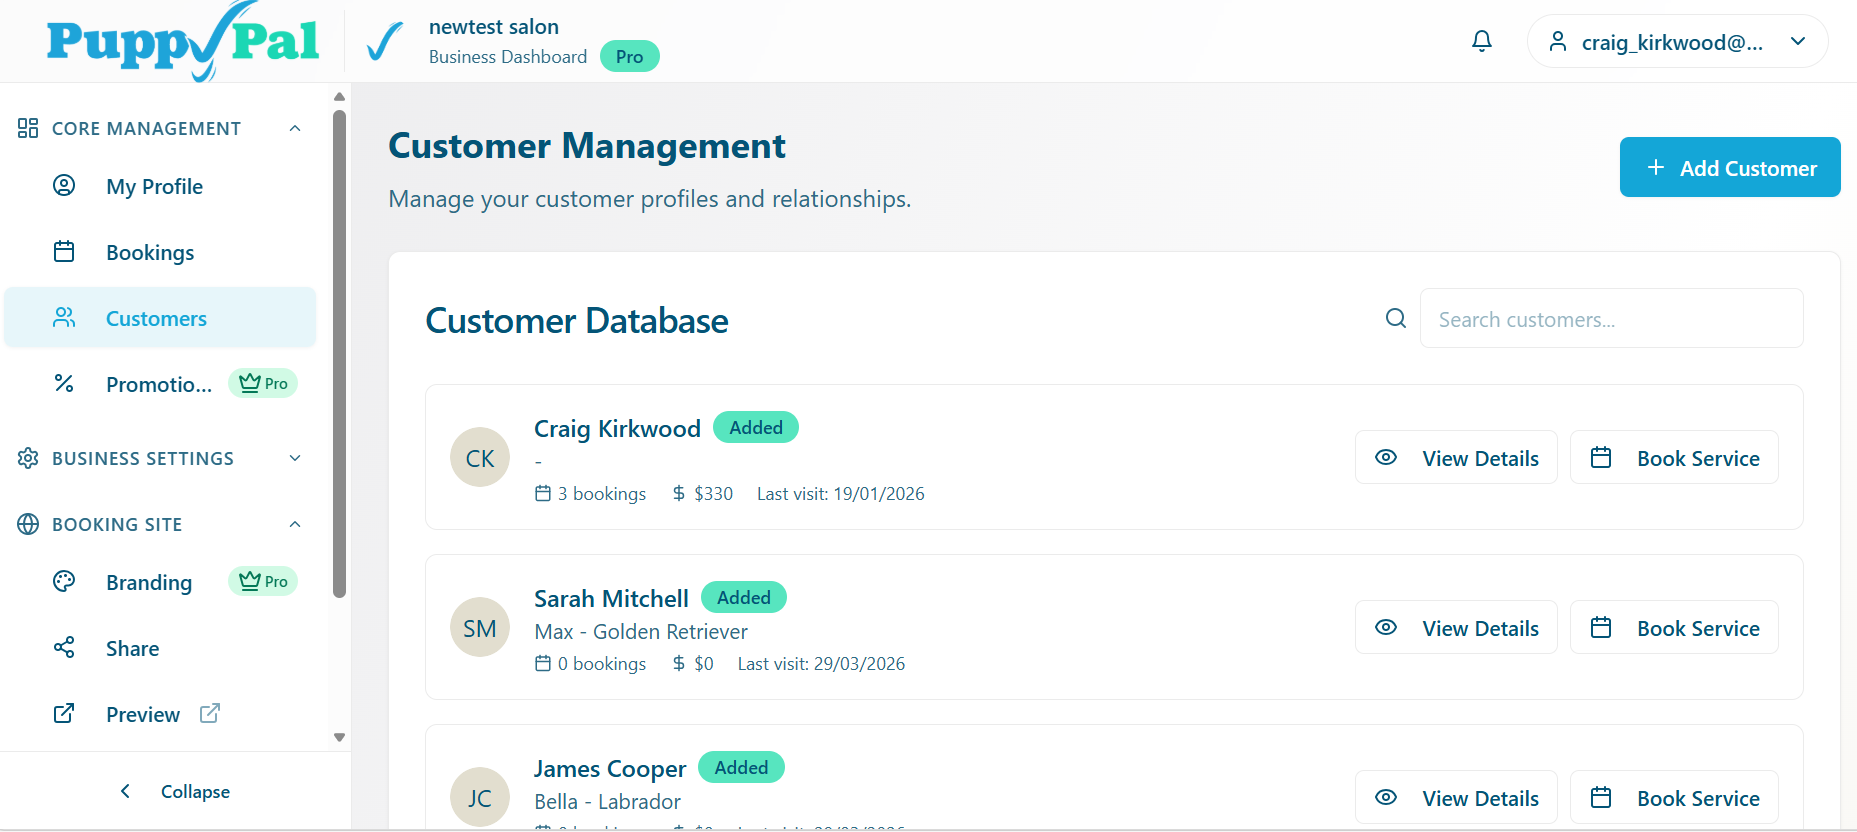Viewport: 1857px width, 832px height.
Task: Click the SM avatar circle
Action: [480, 627]
